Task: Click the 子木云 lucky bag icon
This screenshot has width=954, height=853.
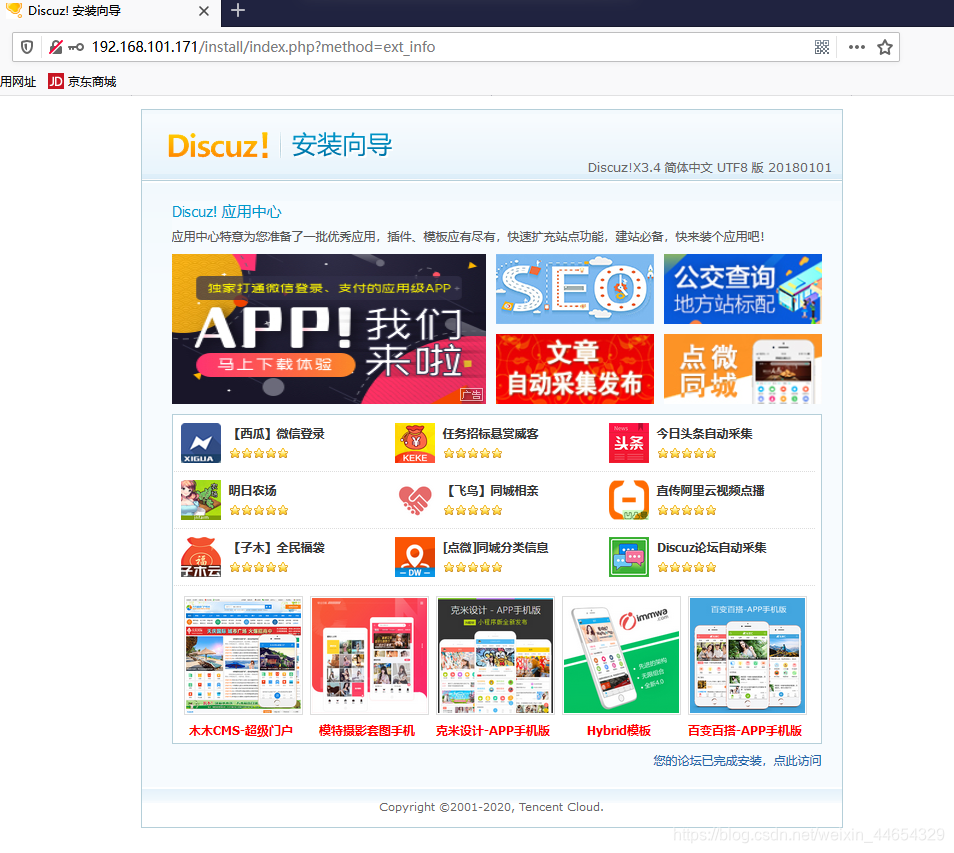Action: click(201, 557)
